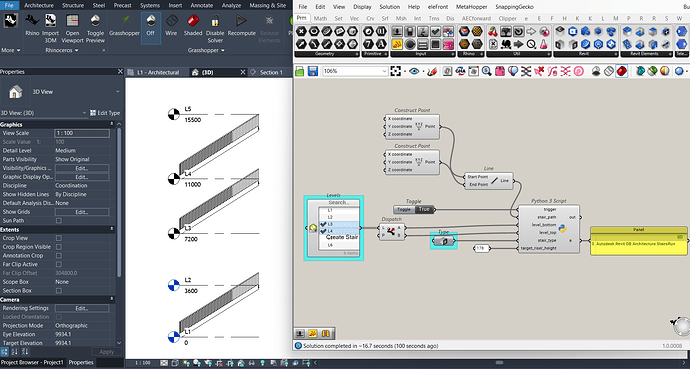Click the Wire preview icon
The height and width of the screenshot is (369, 690).
(x=171, y=21)
